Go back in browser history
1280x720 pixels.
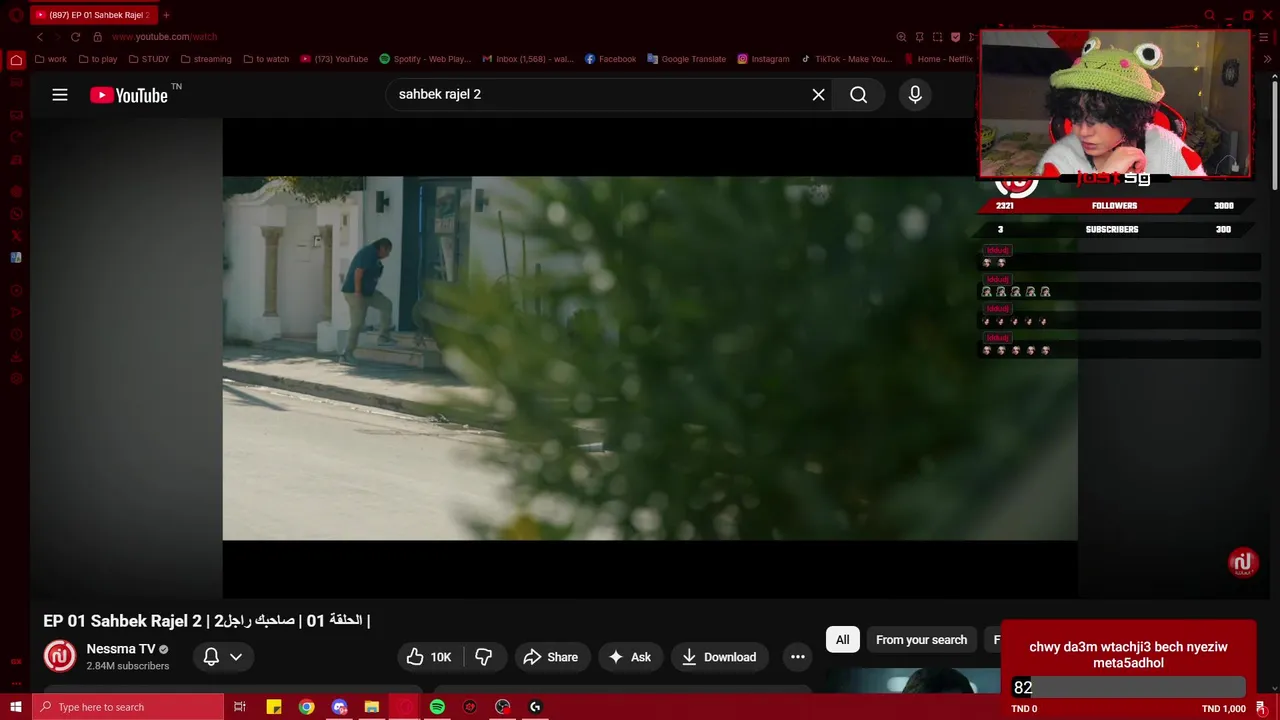pos(40,37)
